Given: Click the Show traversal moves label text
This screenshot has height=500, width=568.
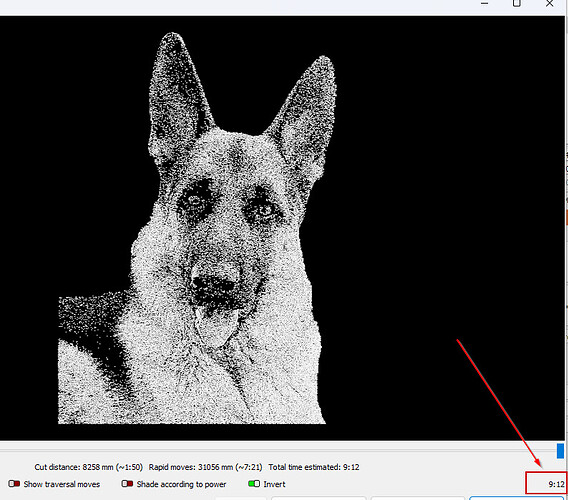Looking at the screenshot, I should click(62, 484).
